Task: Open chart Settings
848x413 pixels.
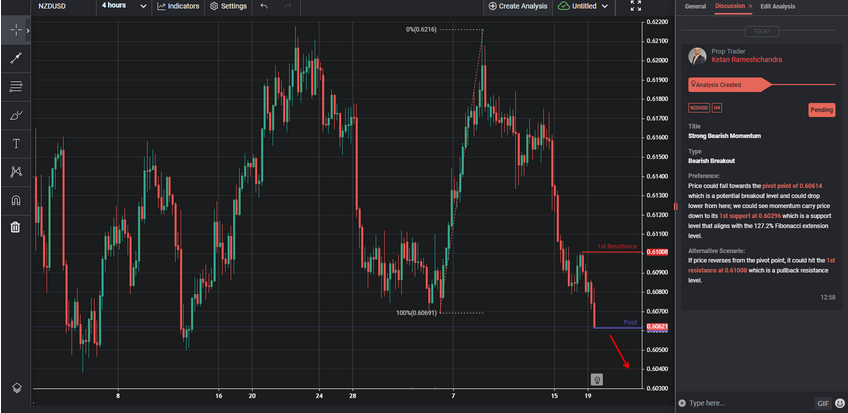Action: (228, 6)
